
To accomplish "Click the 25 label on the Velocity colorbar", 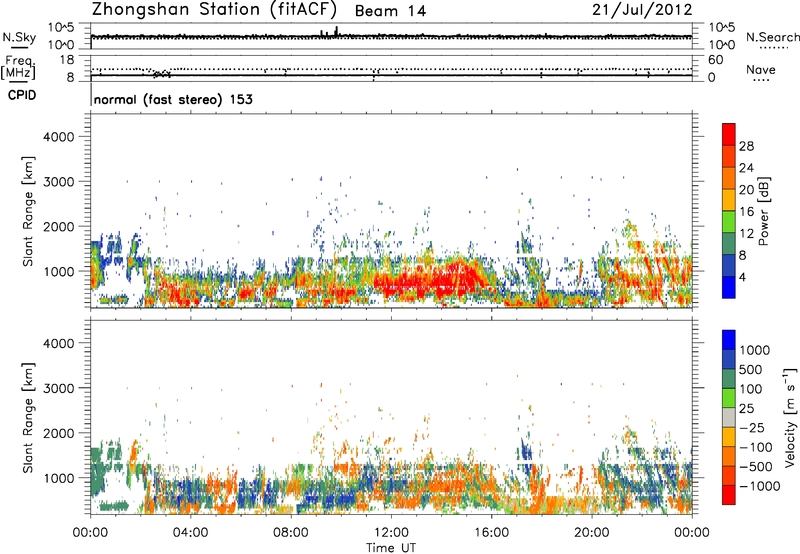I will click(x=748, y=408).
